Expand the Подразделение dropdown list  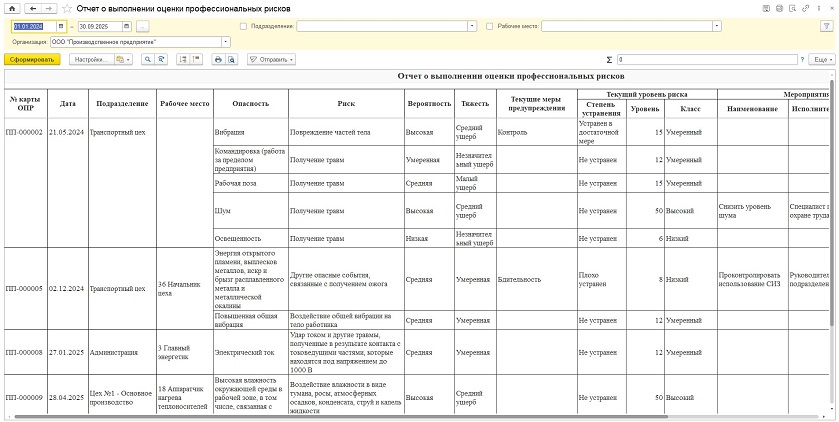[472, 26]
